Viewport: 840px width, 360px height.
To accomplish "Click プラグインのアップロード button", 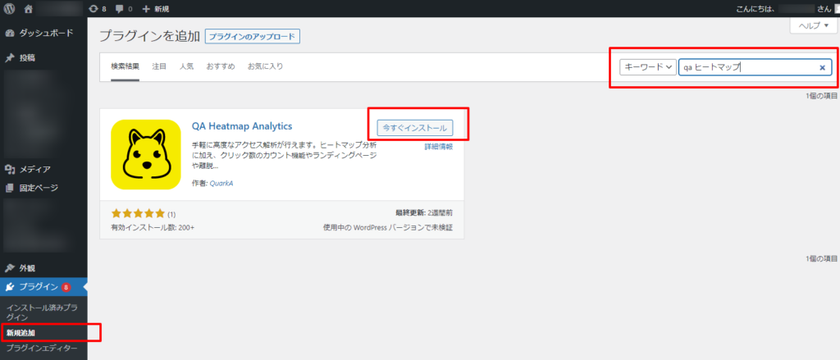I will click(x=252, y=36).
